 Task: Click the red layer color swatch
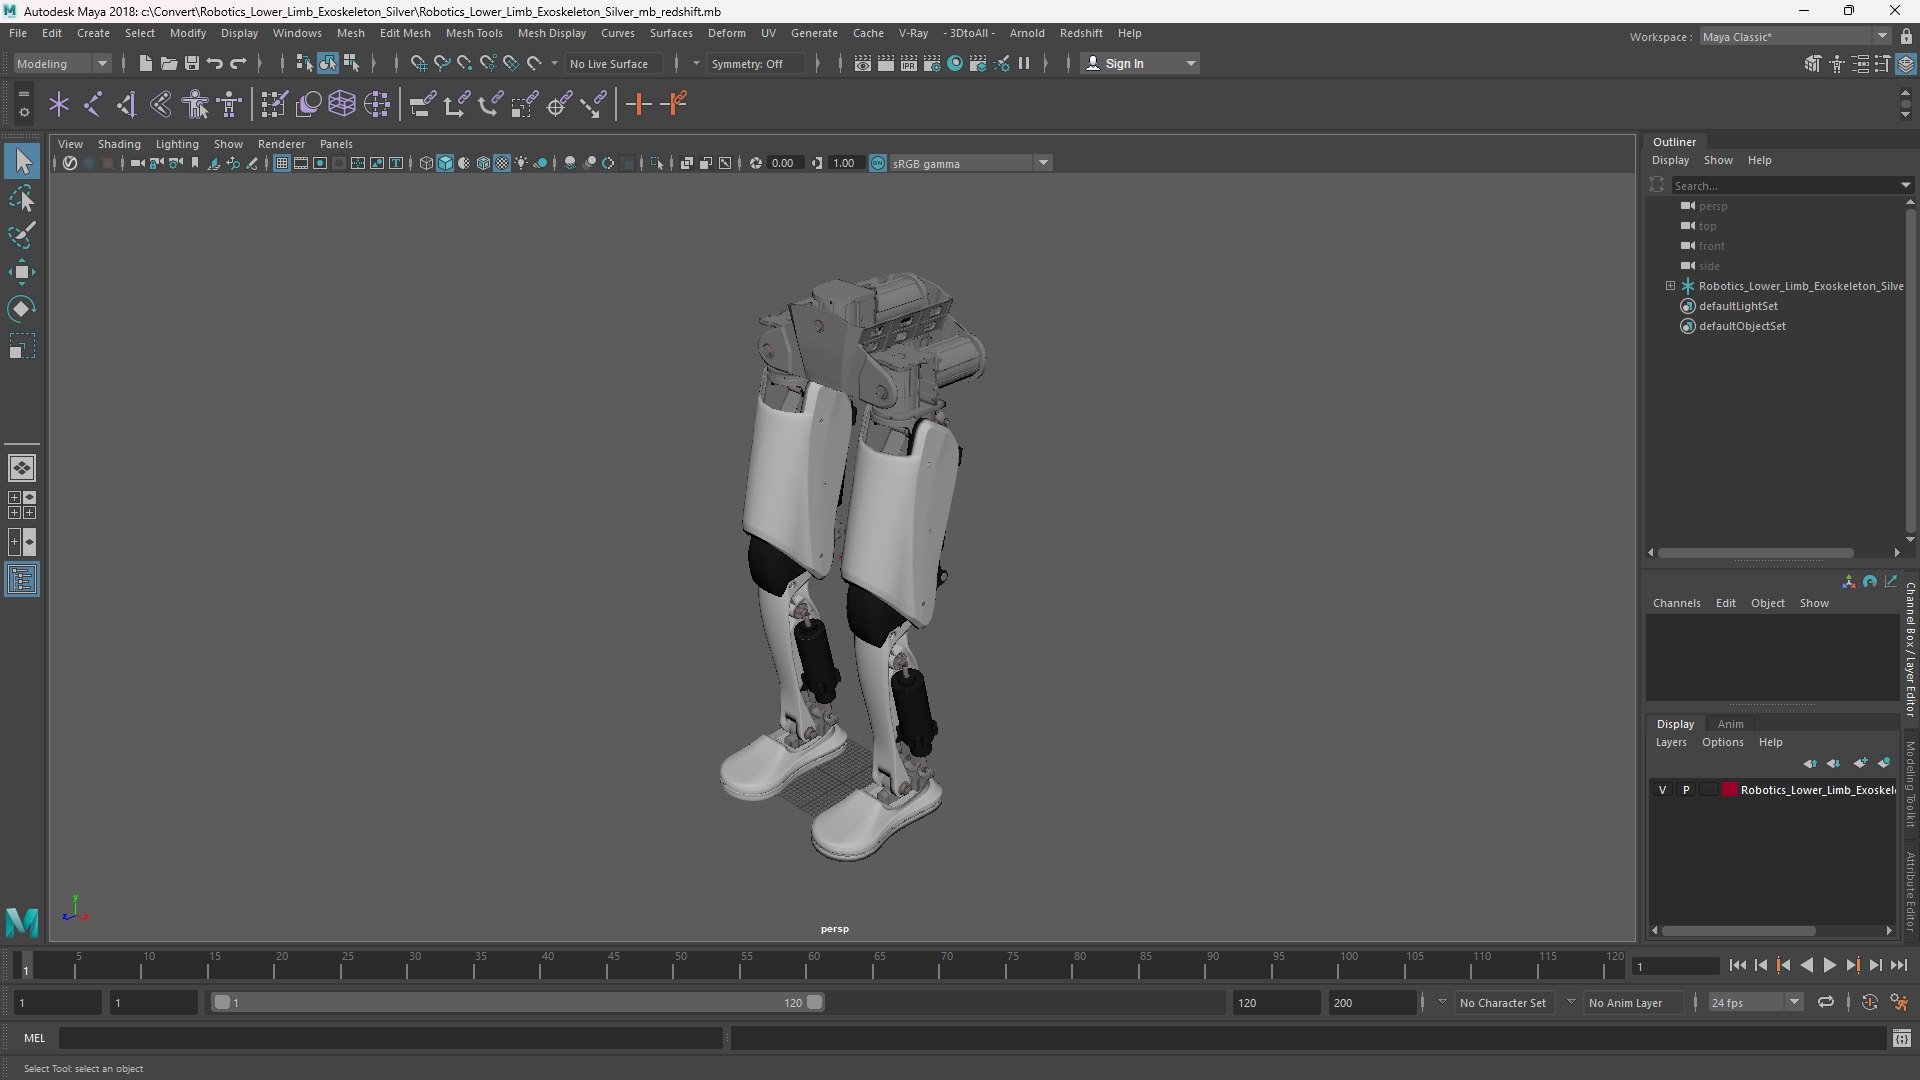click(x=1729, y=790)
